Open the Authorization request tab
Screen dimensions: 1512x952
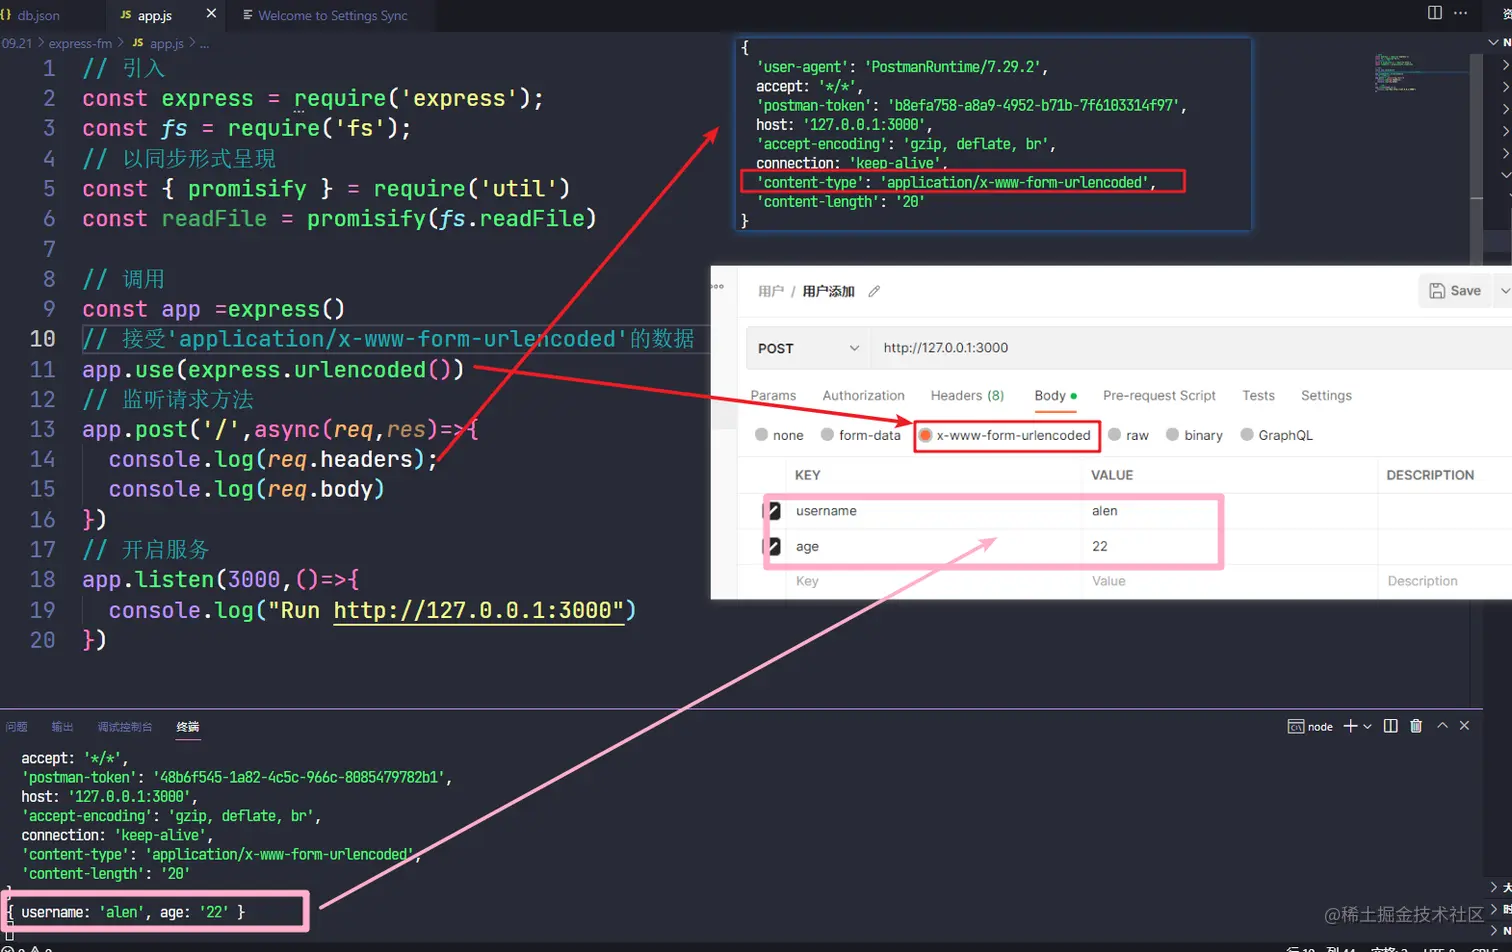pos(863,395)
